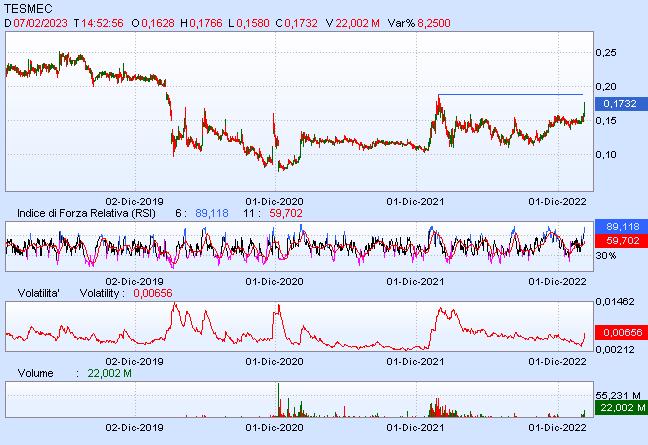This screenshot has height=445, width=648.
Task: Click the RSI 6-period value 89,118 in title
Action: (x=212, y=213)
